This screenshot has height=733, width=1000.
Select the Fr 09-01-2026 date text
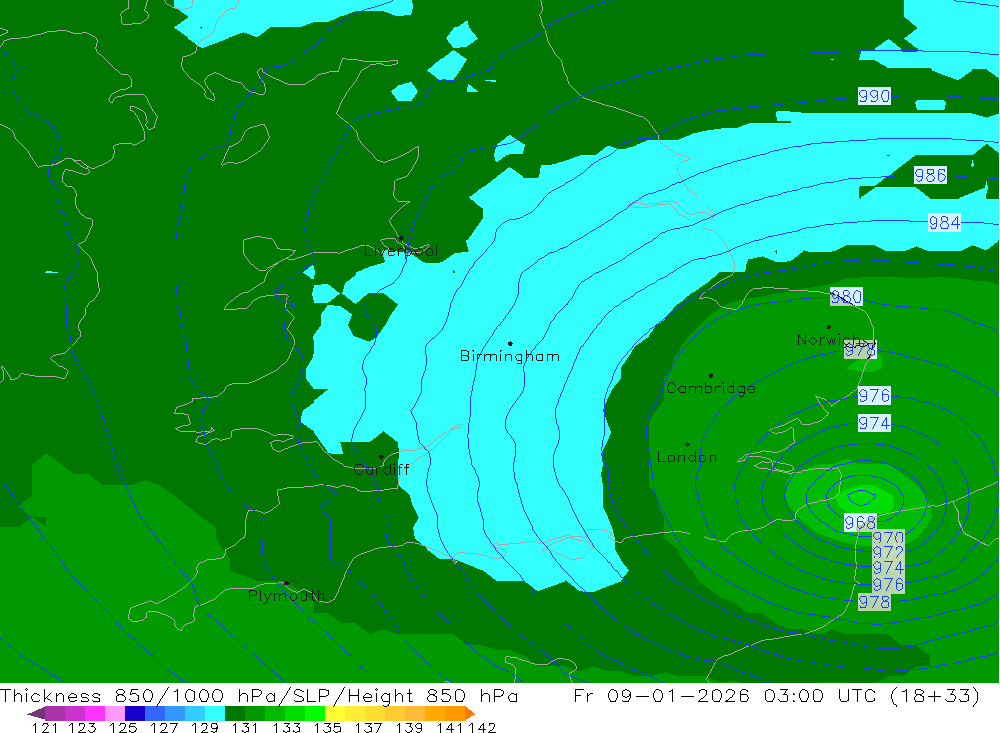[661, 695]
